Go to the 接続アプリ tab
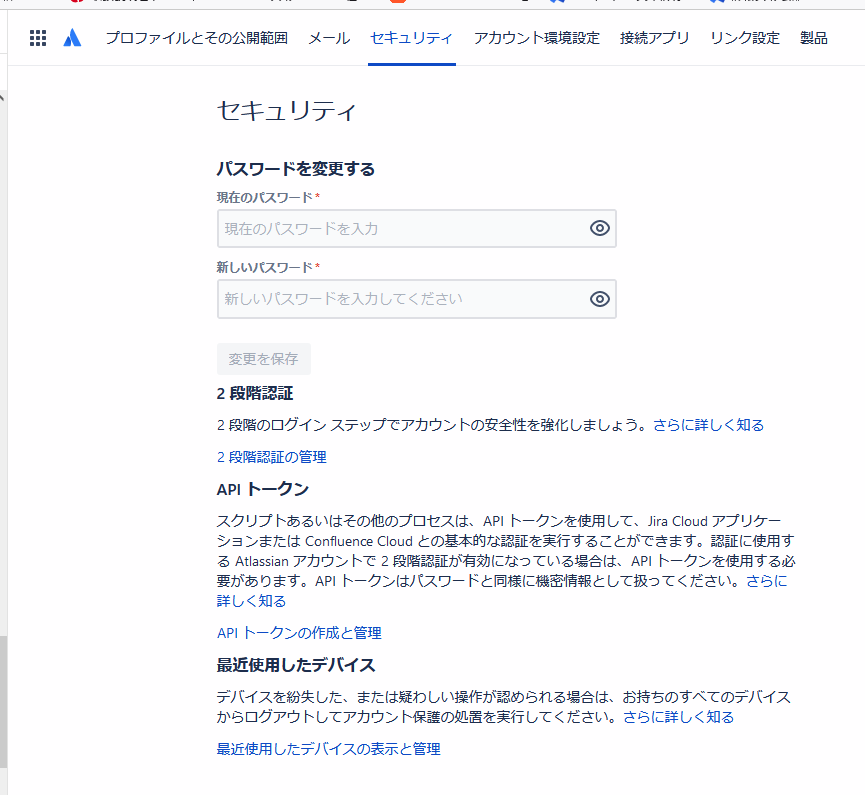 point(654,38)
